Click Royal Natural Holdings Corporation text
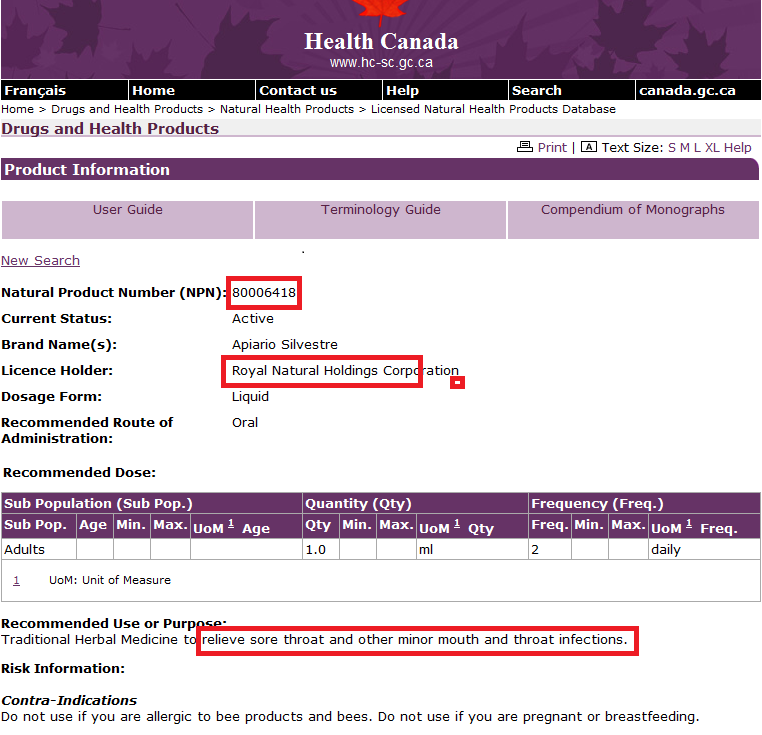 click(345, 370)
